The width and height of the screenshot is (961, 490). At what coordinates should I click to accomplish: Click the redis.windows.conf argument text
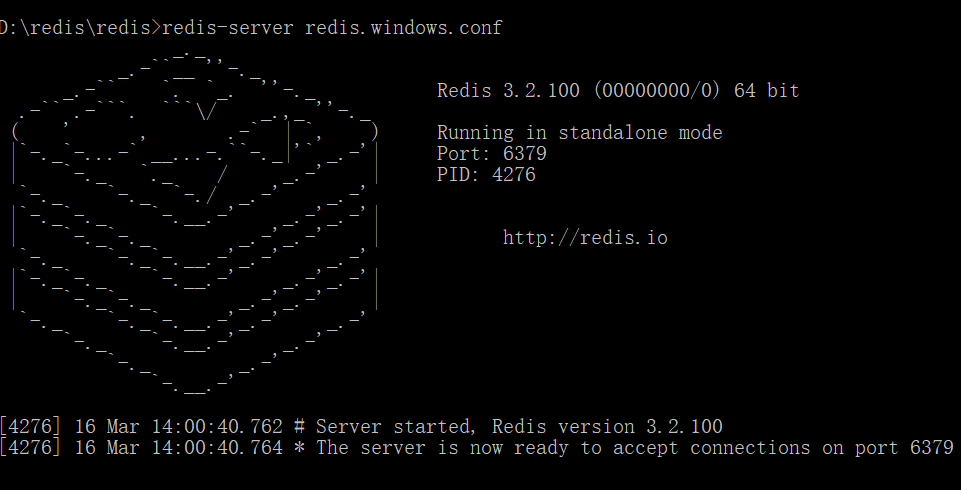[404, 28]
